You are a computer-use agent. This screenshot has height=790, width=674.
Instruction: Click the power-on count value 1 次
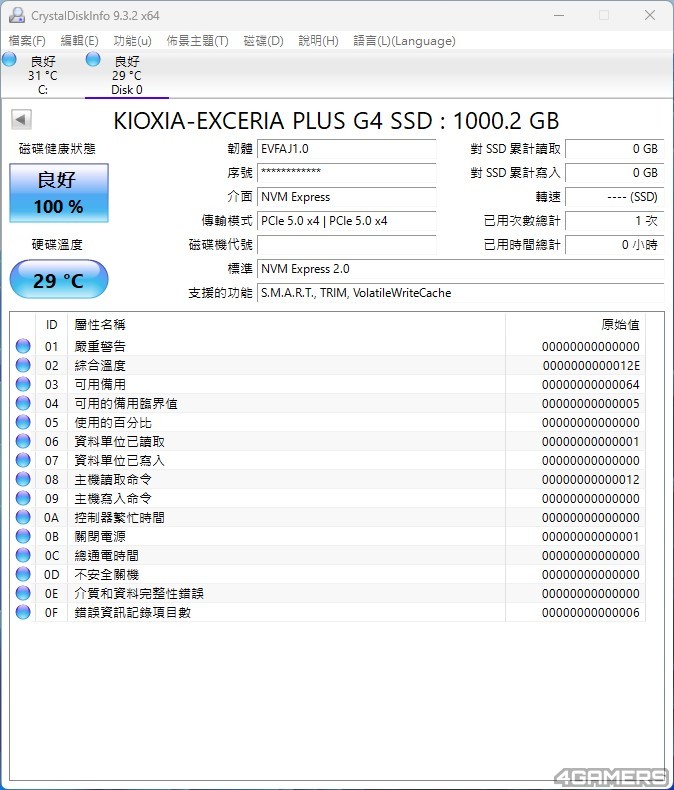(615, 221)
